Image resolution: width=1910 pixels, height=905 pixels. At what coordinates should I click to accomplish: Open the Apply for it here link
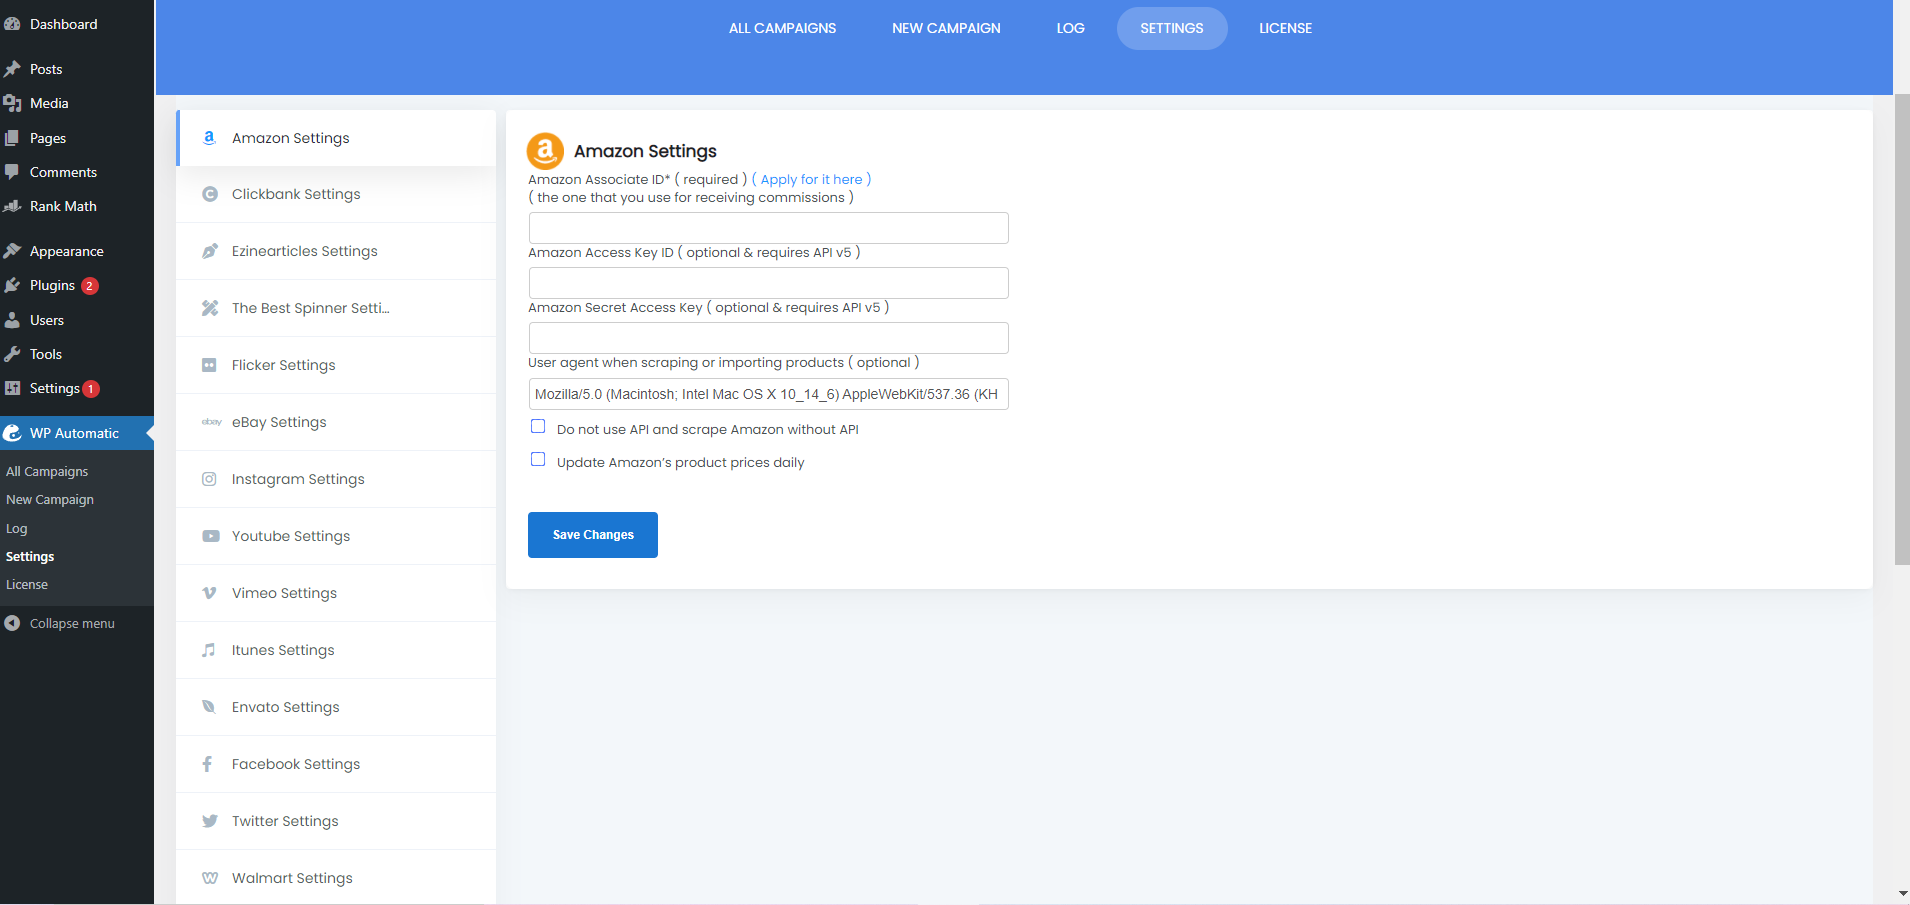(811, 179)
